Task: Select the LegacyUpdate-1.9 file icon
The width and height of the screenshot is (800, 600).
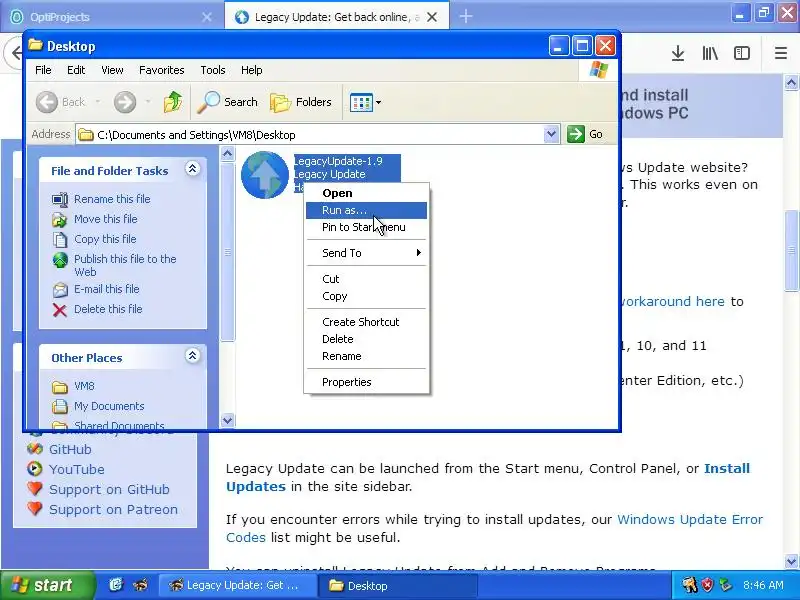Action: [265, 174]
